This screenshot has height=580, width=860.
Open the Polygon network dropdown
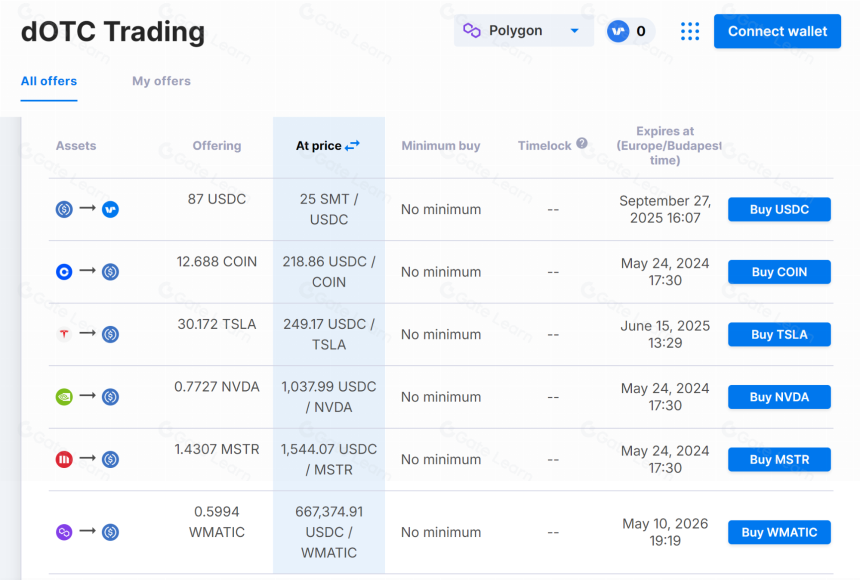[x=523, y=31]
